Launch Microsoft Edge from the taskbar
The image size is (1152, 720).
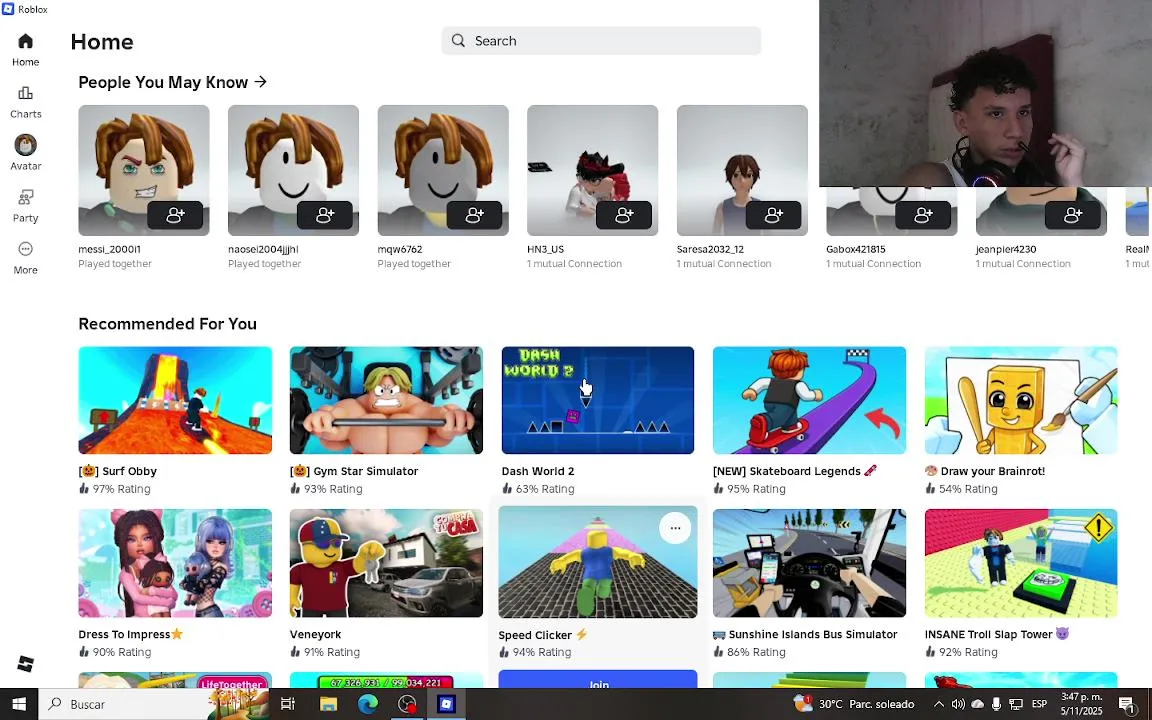tap(367, 704)
